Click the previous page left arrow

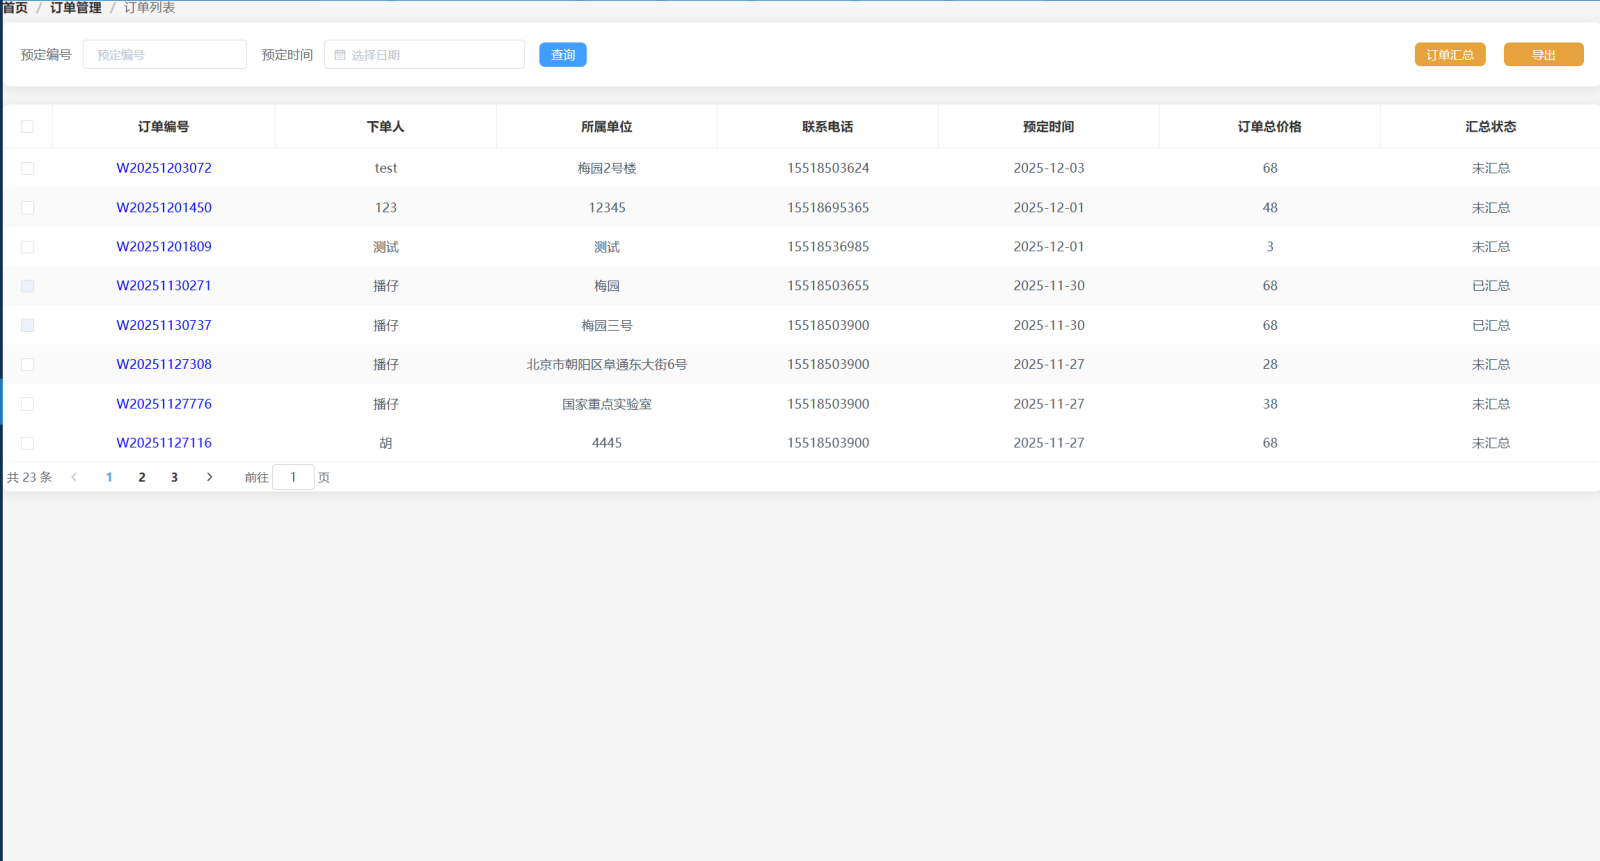click(x=74, y=477)
